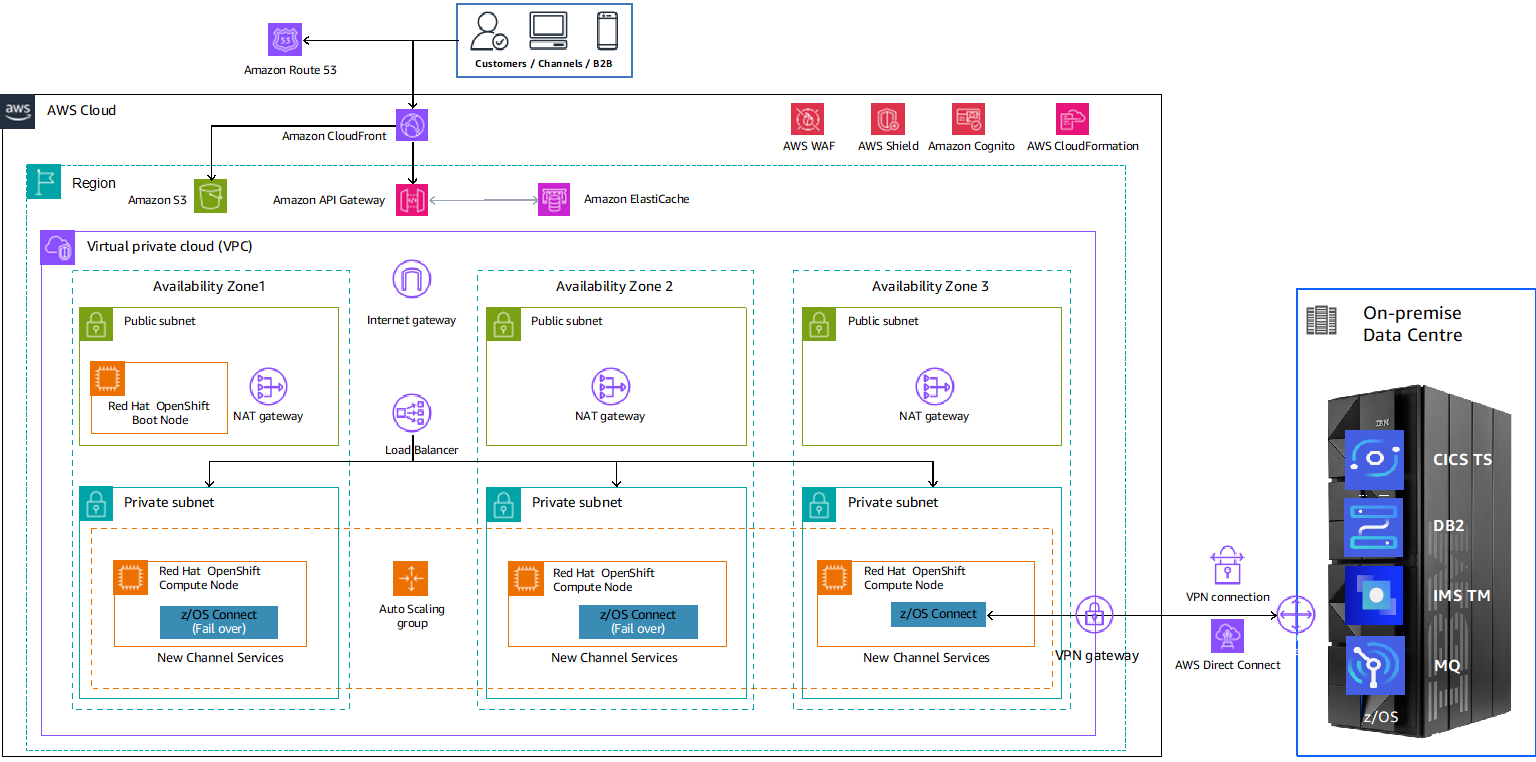
Task: Click the z/OS Connect box in Availability Zone 3
Action: pos(937,615)
